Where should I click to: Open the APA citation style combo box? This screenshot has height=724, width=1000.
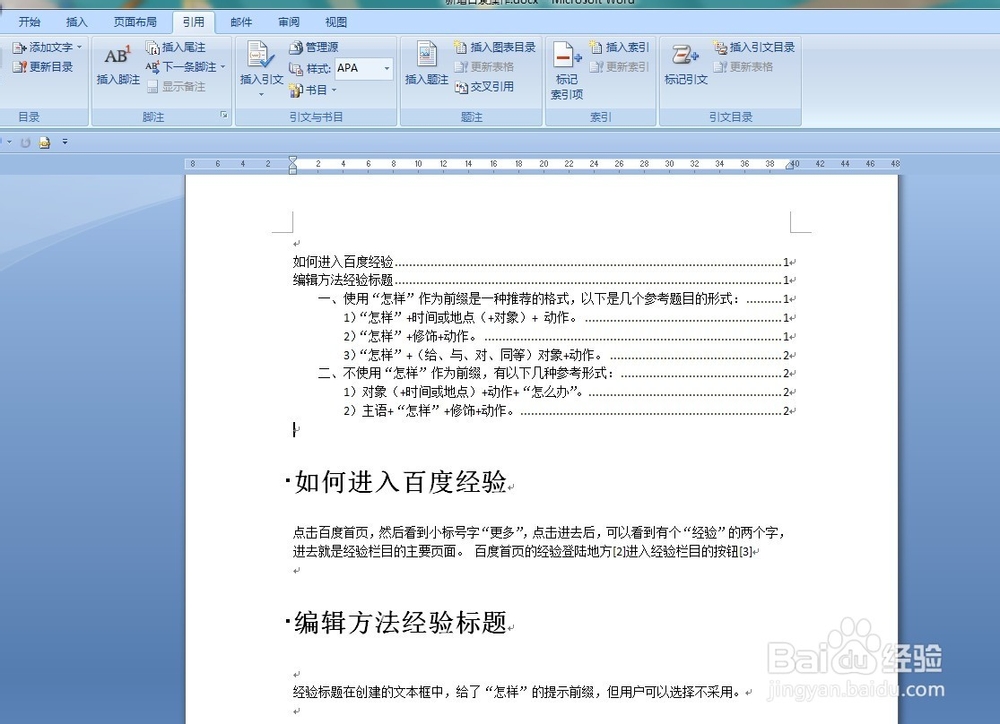point(364,68)
